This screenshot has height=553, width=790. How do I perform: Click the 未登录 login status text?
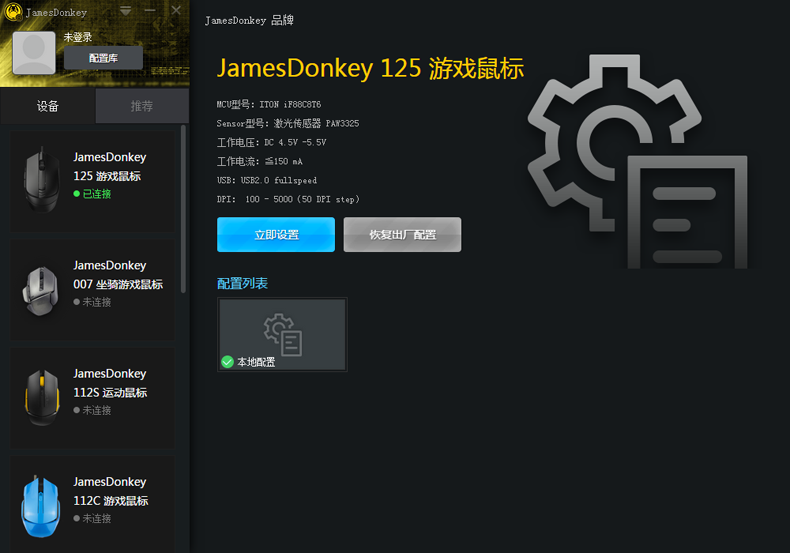pyautogui.click(x=77, y=37)
